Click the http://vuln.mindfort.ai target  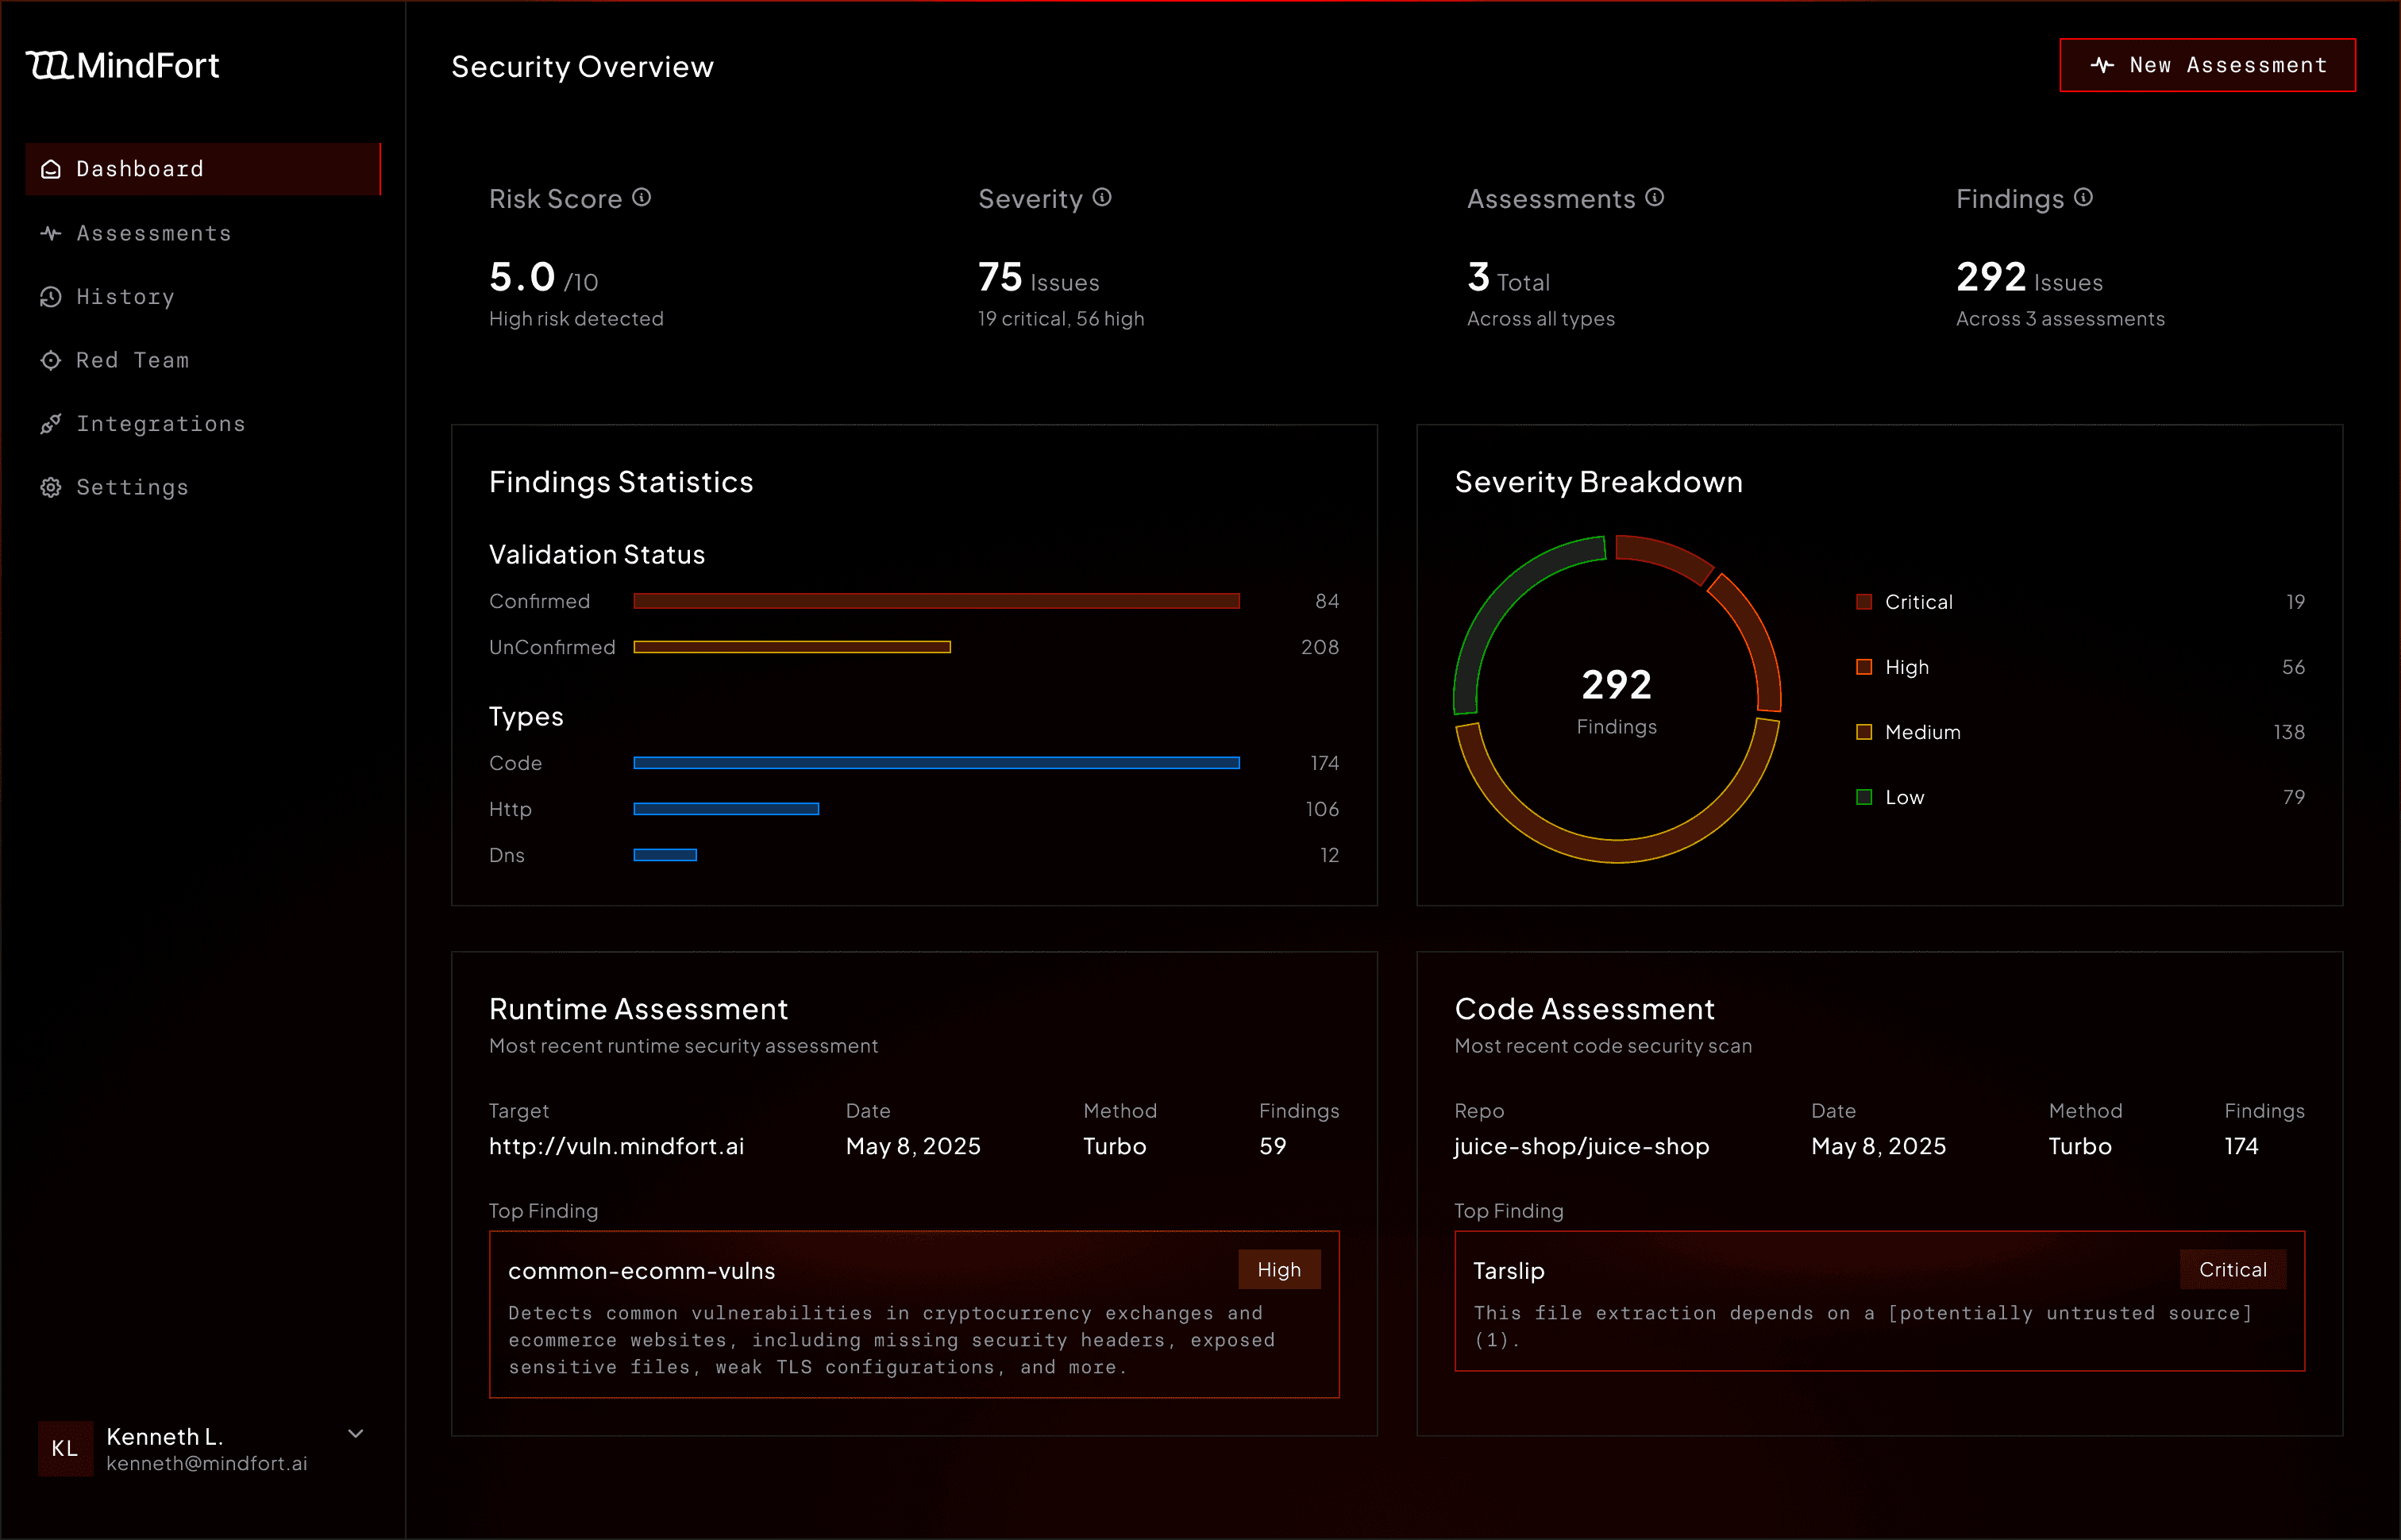point(616,1146)
